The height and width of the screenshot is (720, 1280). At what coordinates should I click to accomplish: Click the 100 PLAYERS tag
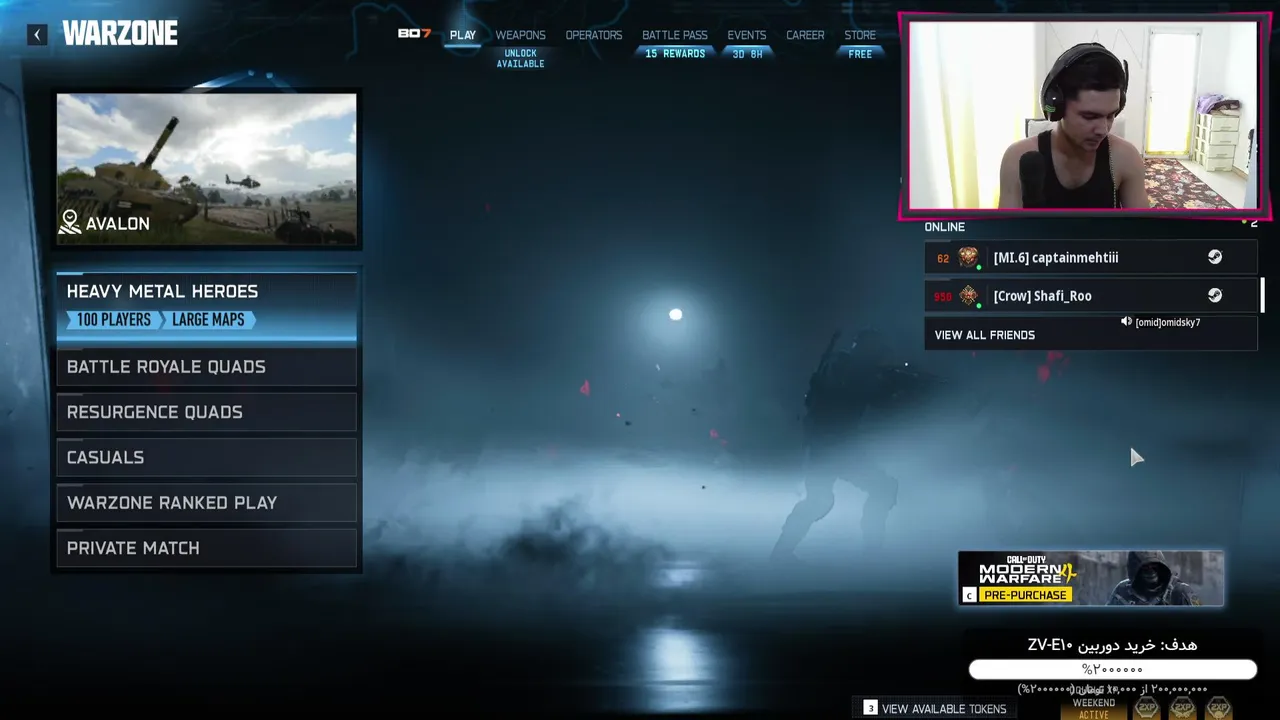[x=113, y=320]
